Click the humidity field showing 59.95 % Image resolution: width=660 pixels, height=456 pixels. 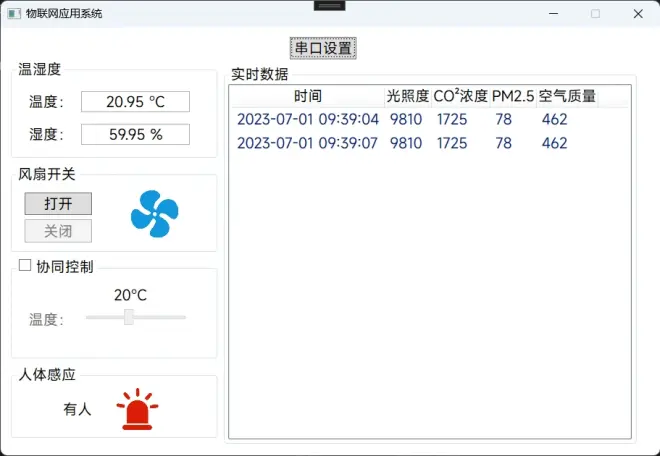(x=135, y=134)
